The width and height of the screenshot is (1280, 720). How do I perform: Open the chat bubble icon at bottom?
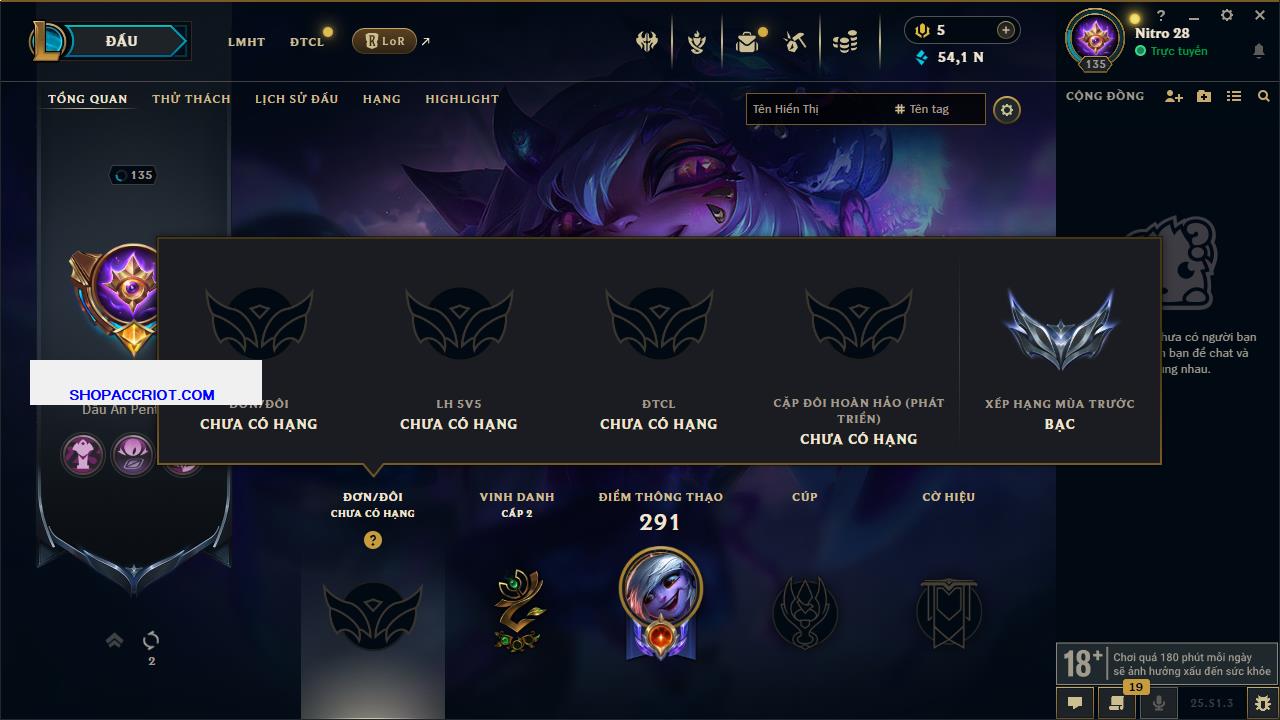point(1074,703)
